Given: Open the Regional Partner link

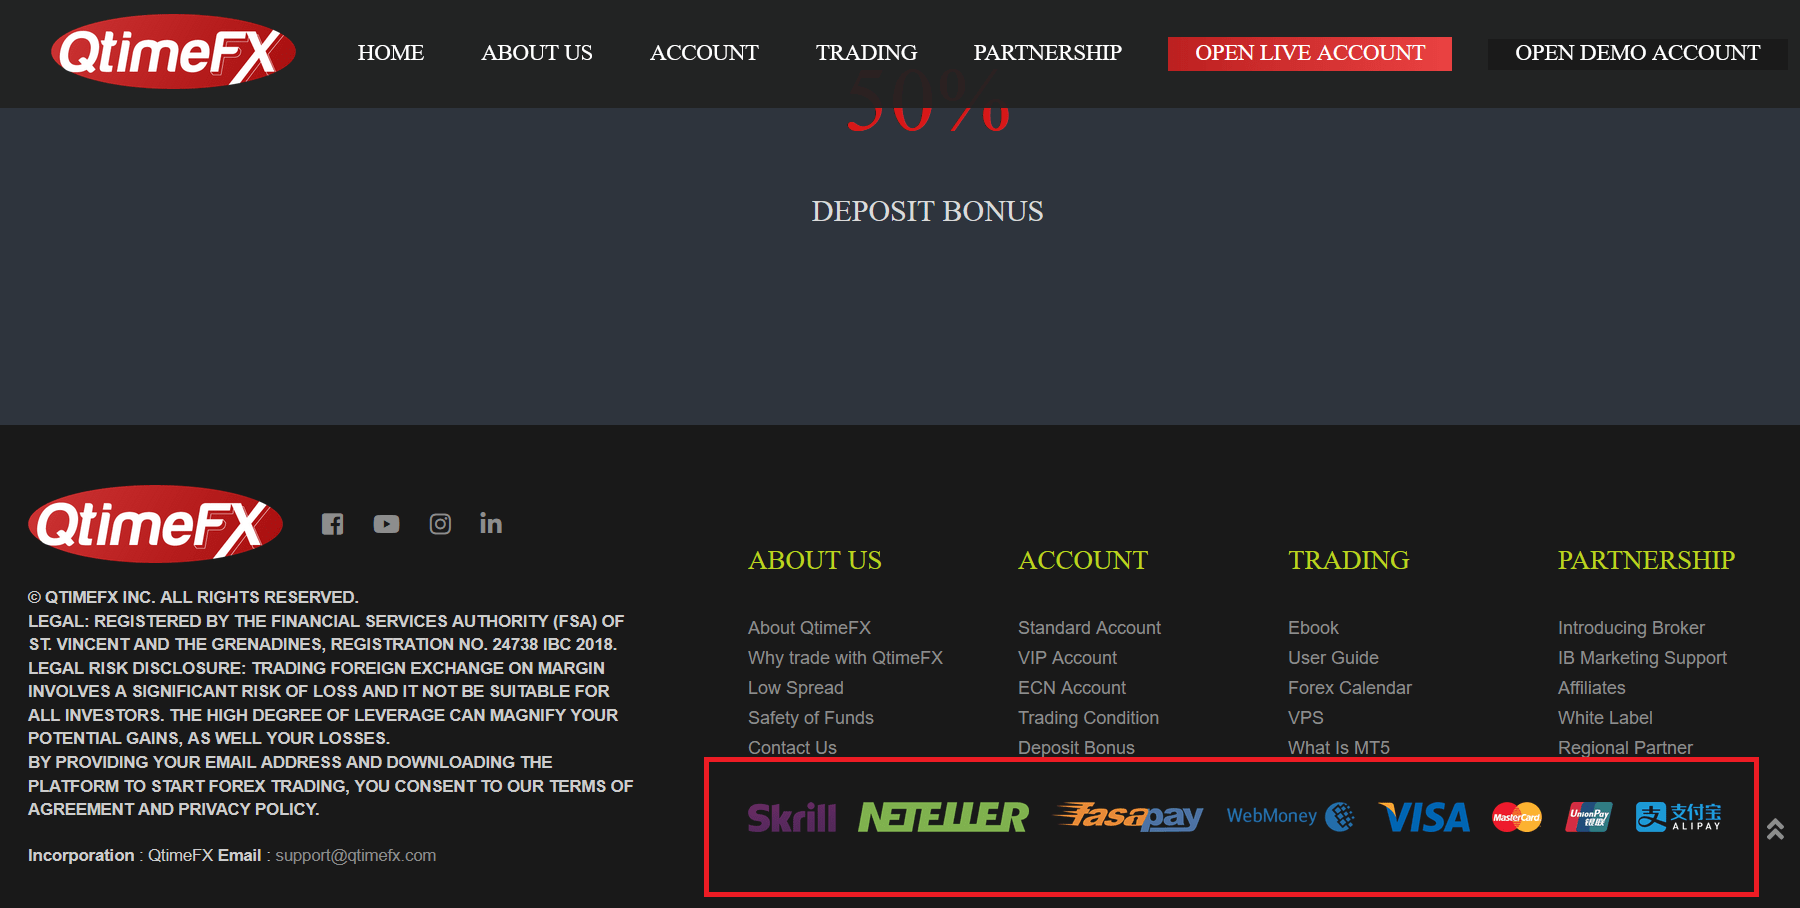Looking at the screenshot, I should pos(1625,748).
